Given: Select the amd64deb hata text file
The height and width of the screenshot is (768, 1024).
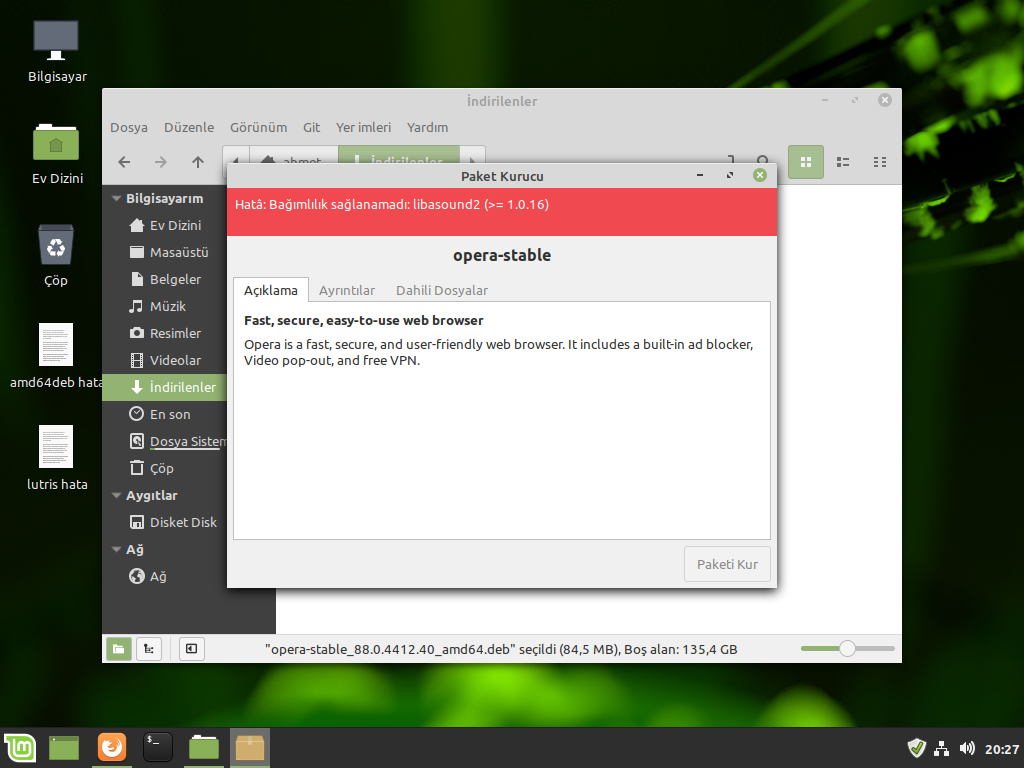Looking at the screenshot, I should tap(56, 357).
